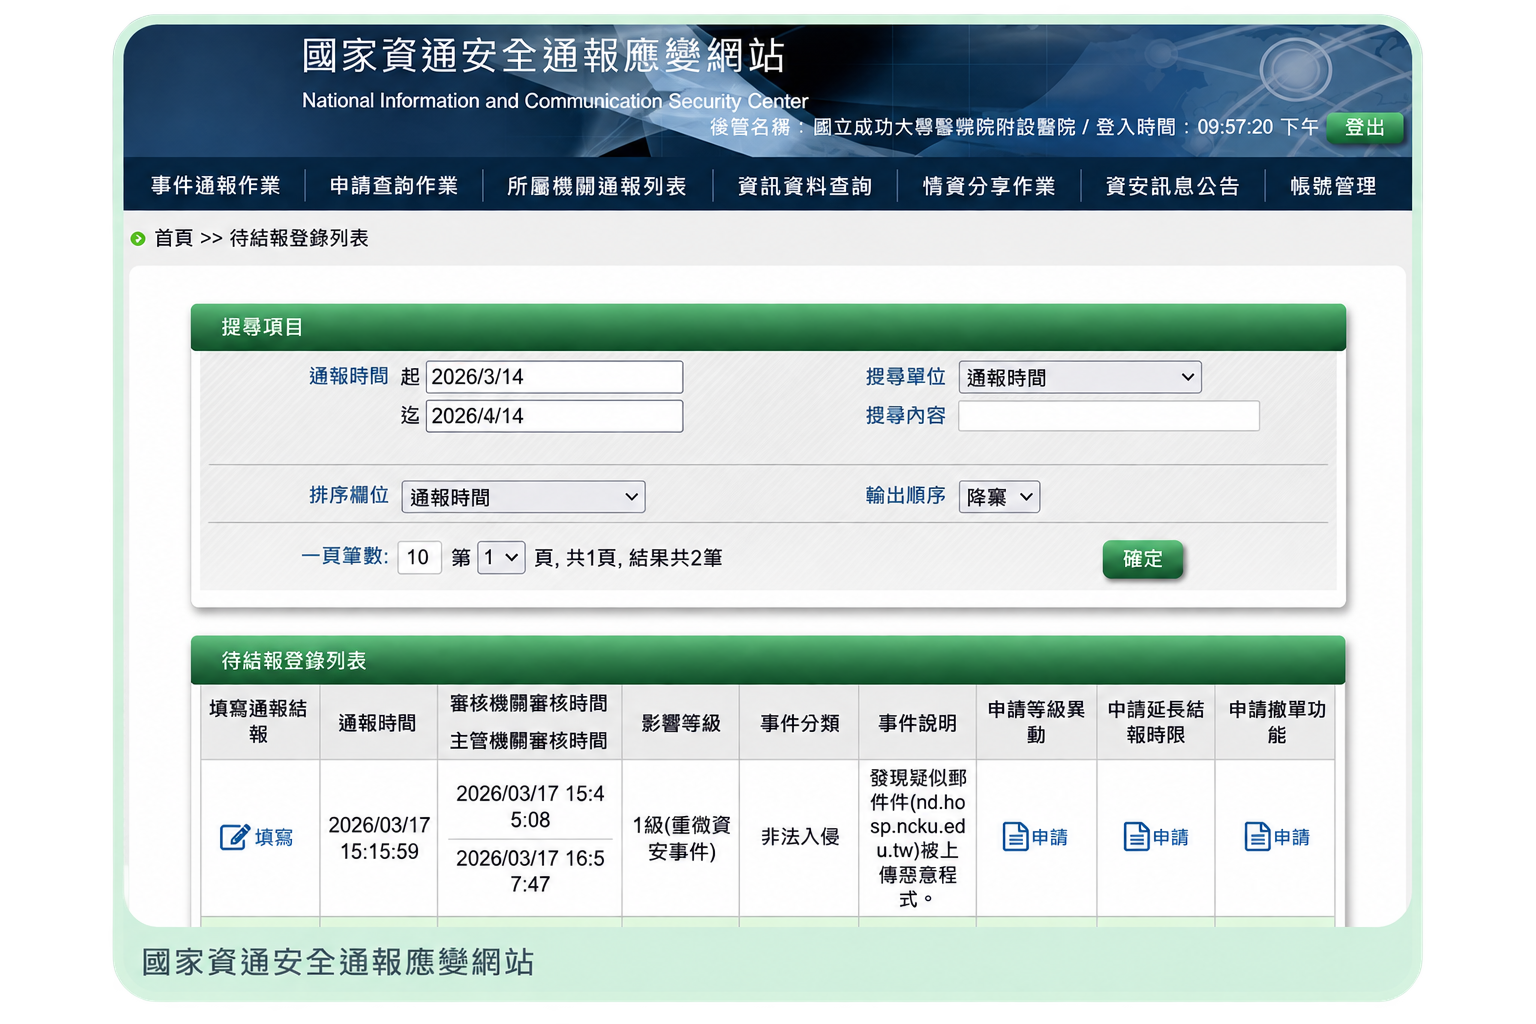
Task: Click the 一頁筆數 field showing 10
Action: click(419, 557)
